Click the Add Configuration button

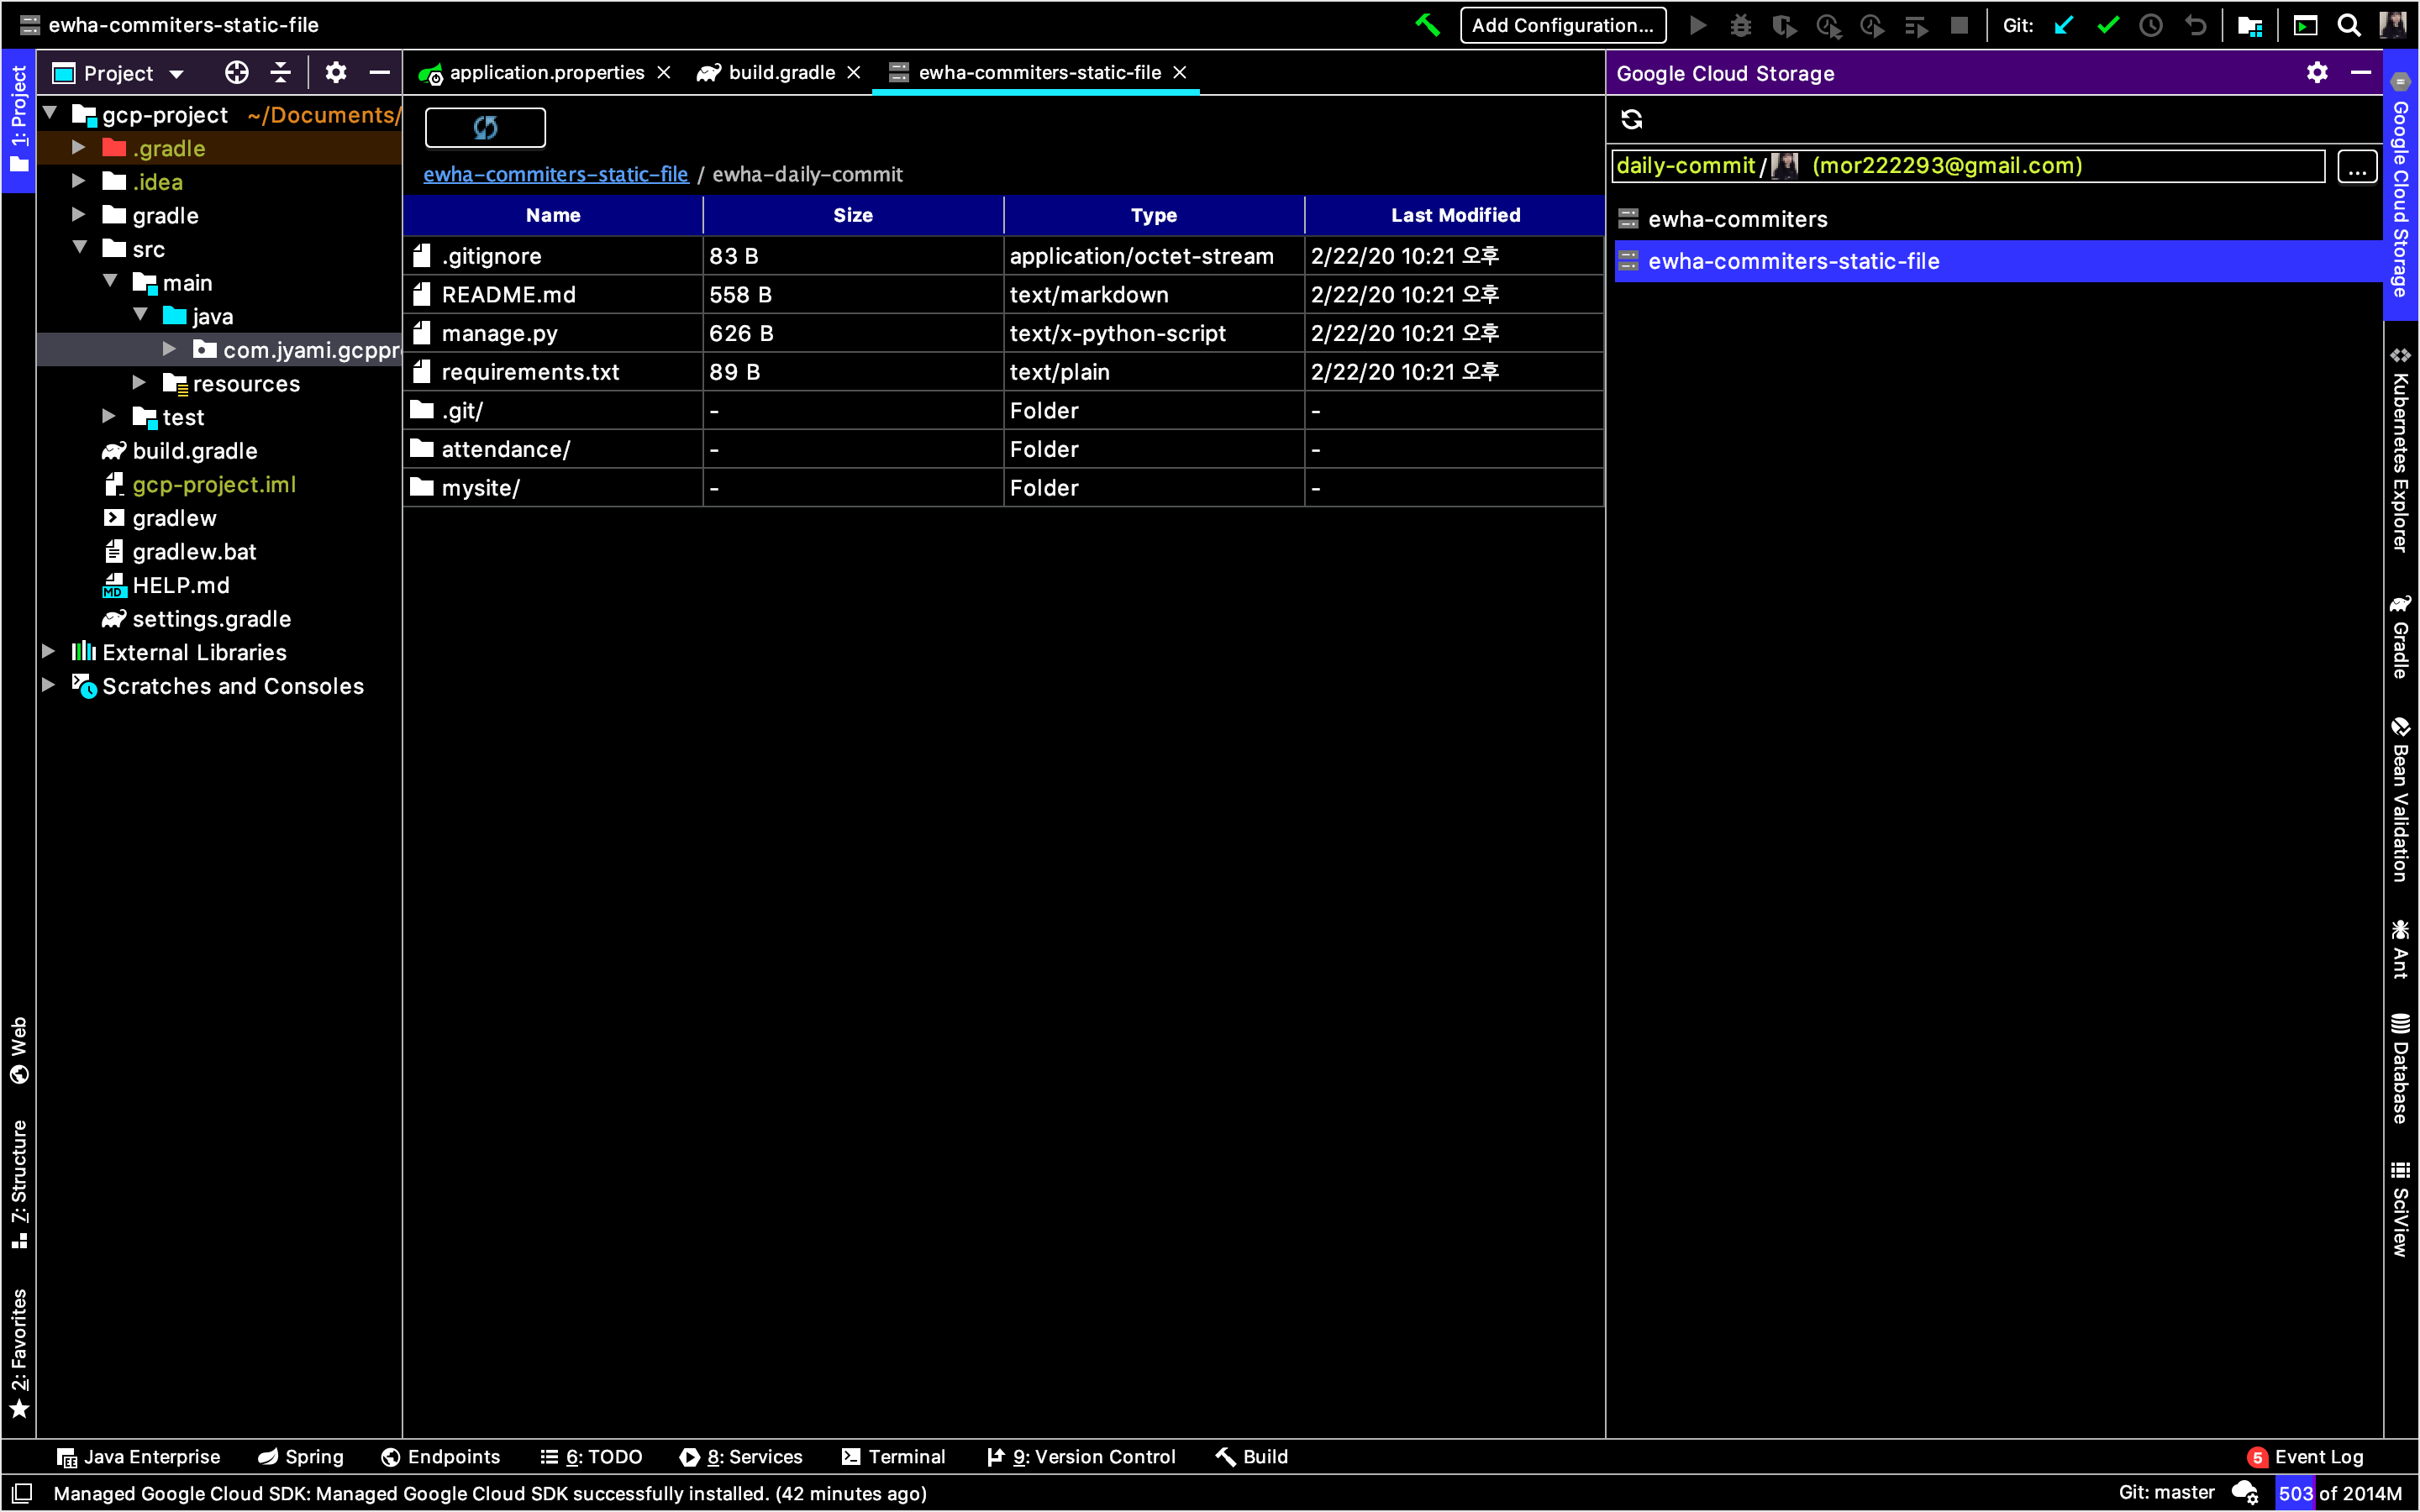click(1562, 25)
